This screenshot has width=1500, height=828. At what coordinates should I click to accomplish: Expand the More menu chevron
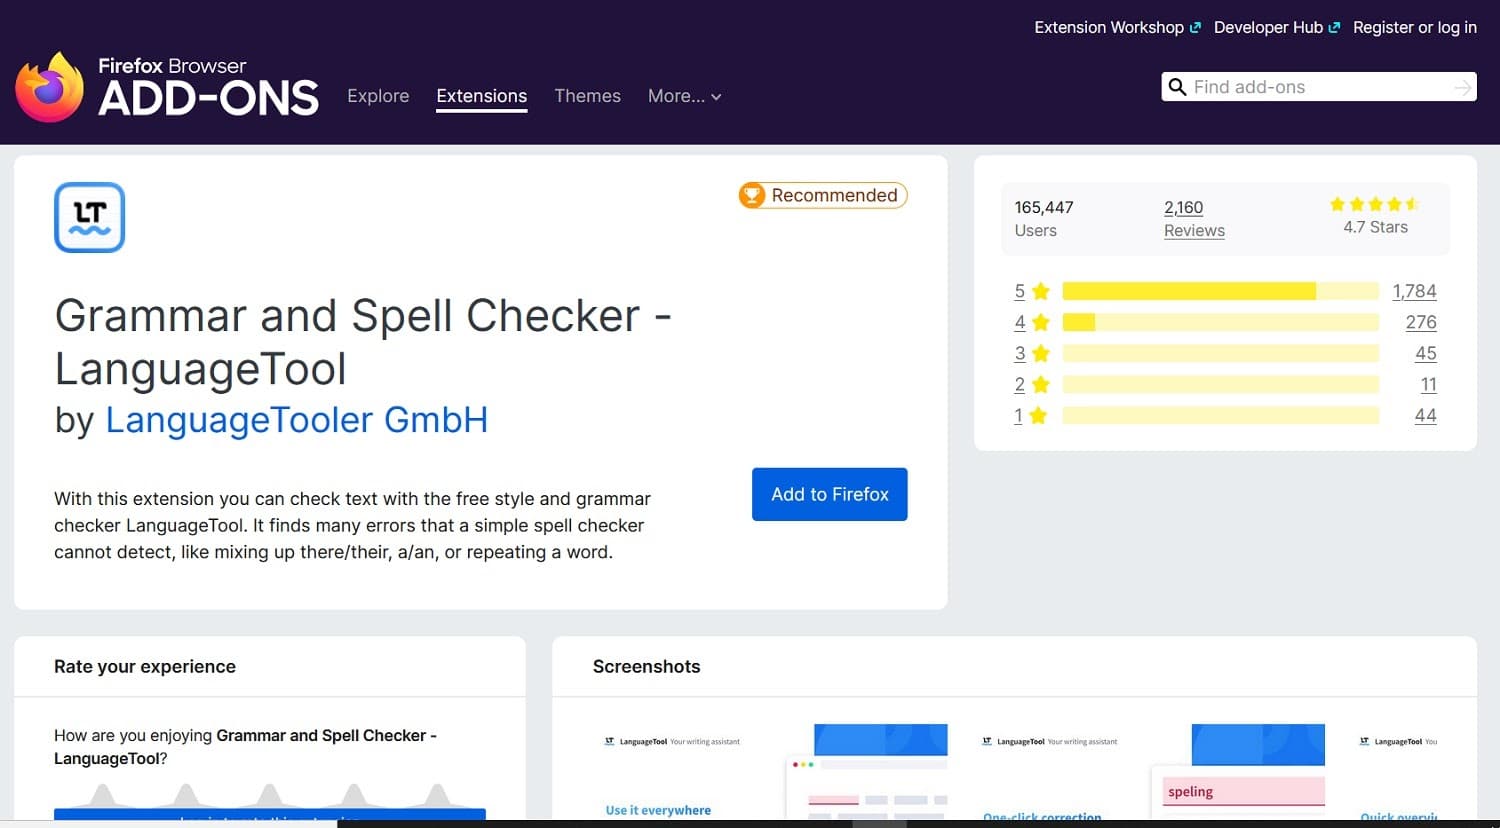[714, 98]
